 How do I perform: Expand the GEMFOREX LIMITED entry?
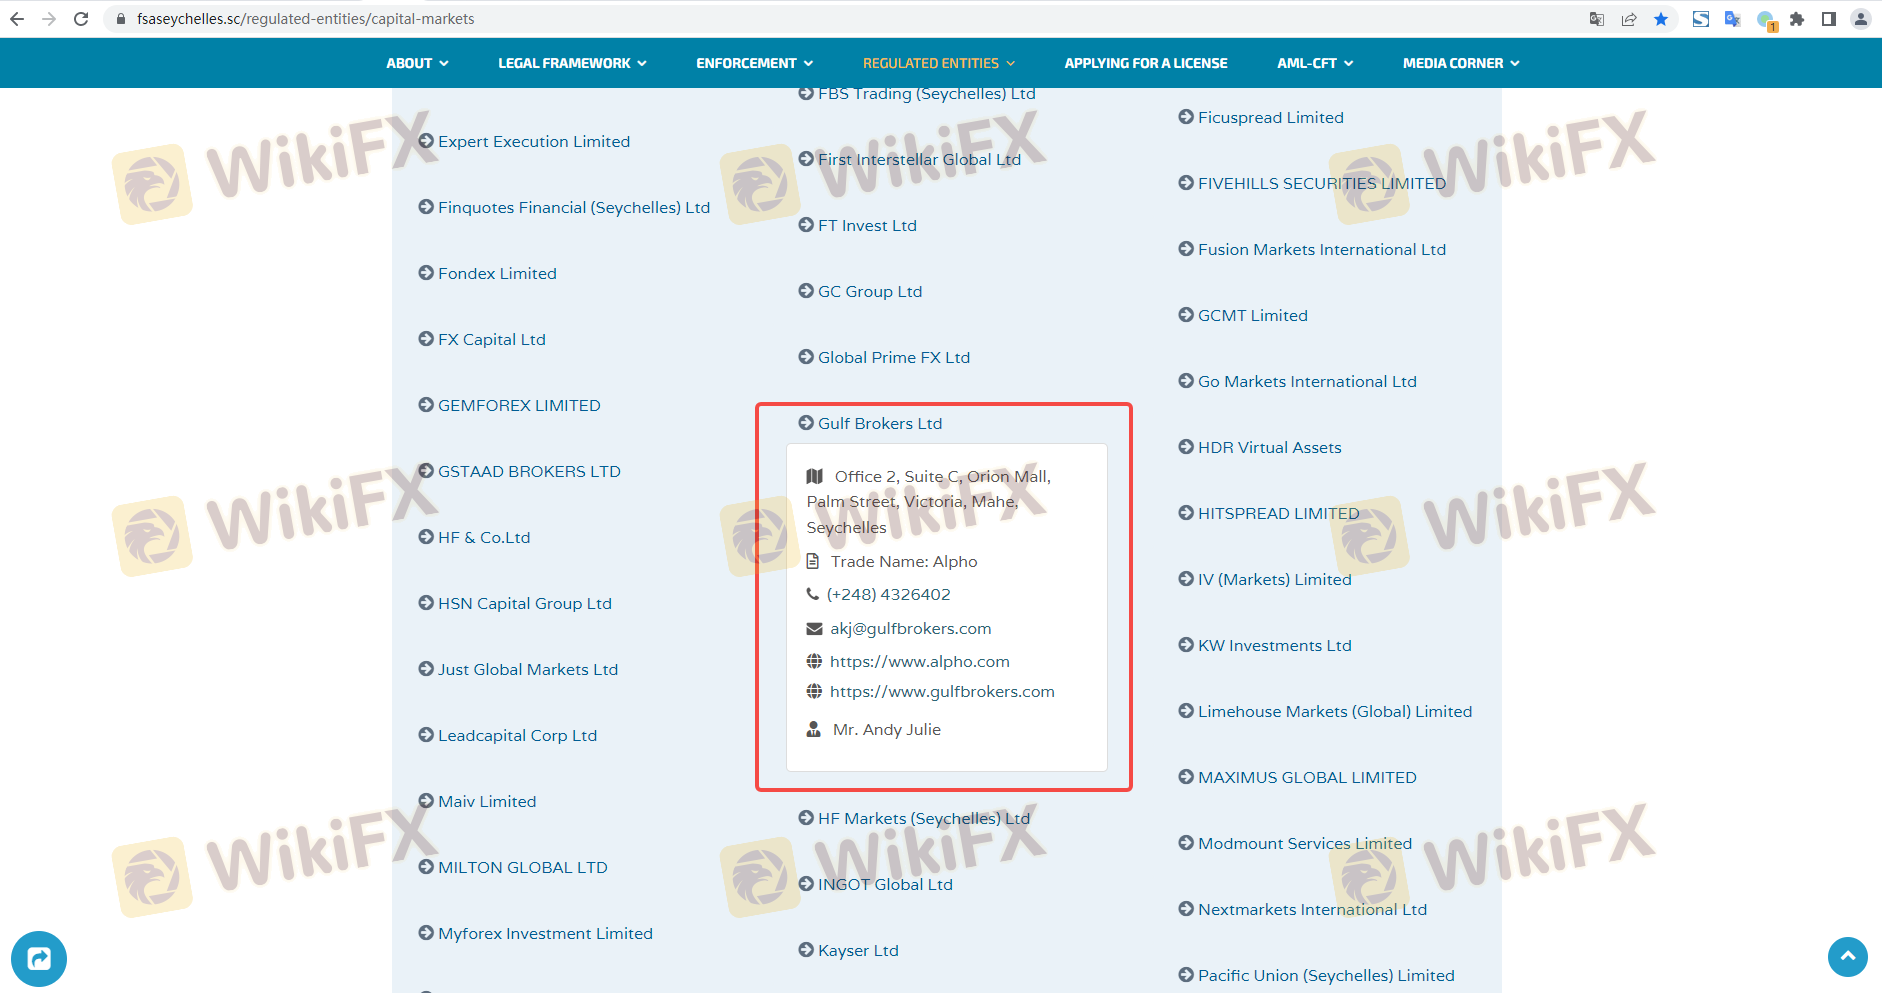tap(519, 405)
